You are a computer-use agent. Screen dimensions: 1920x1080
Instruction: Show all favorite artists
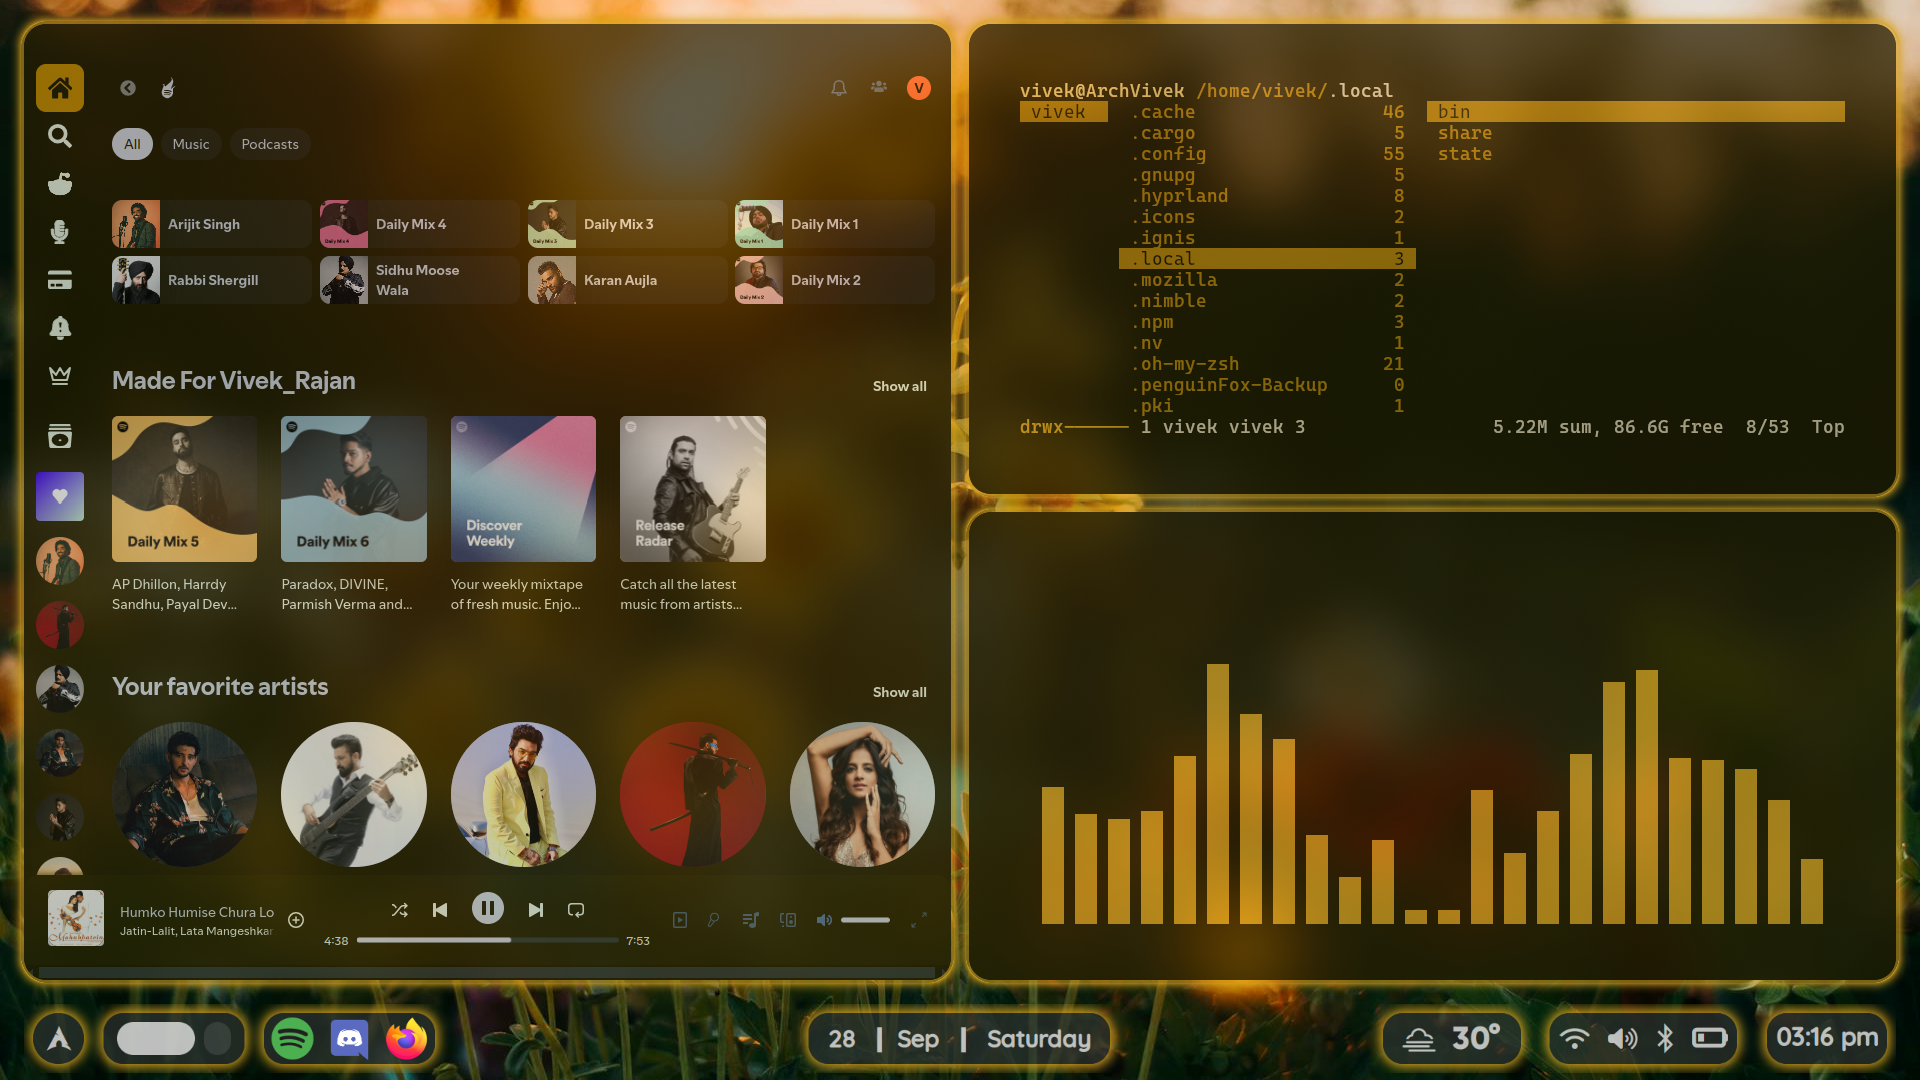tap(900, 692)
